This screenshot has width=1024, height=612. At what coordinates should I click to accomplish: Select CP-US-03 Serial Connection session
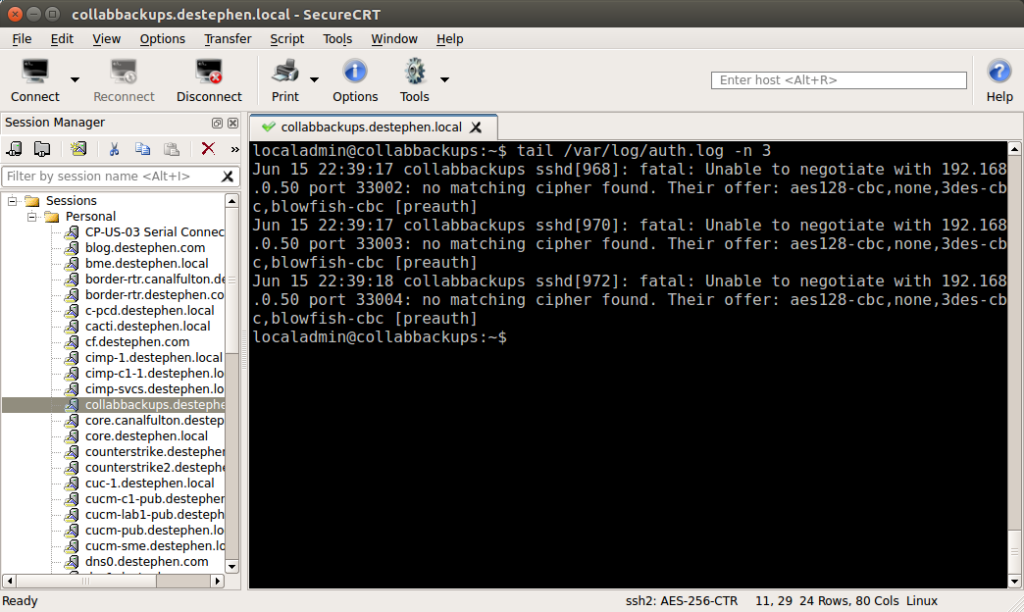(x=154, y=232)
